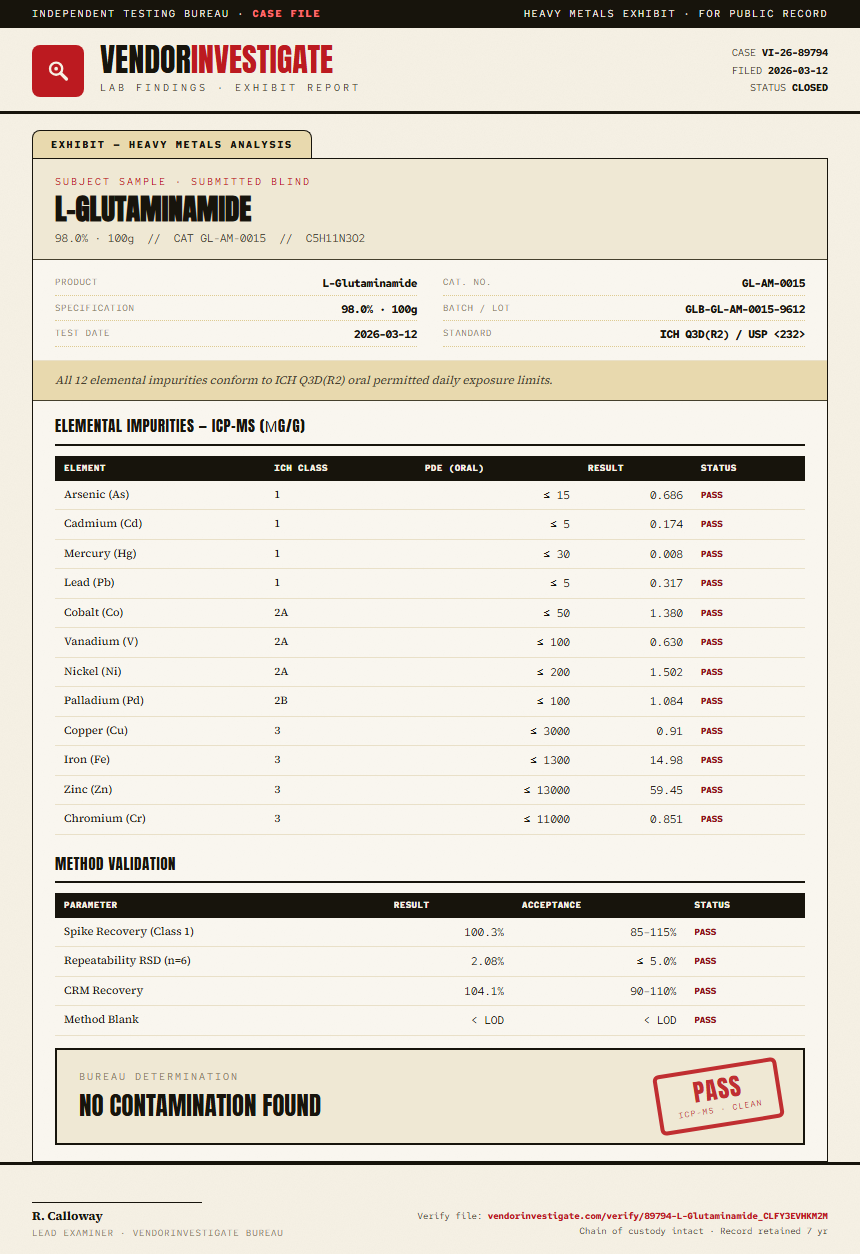Click the red magnifier logo icon

(58, 71)
